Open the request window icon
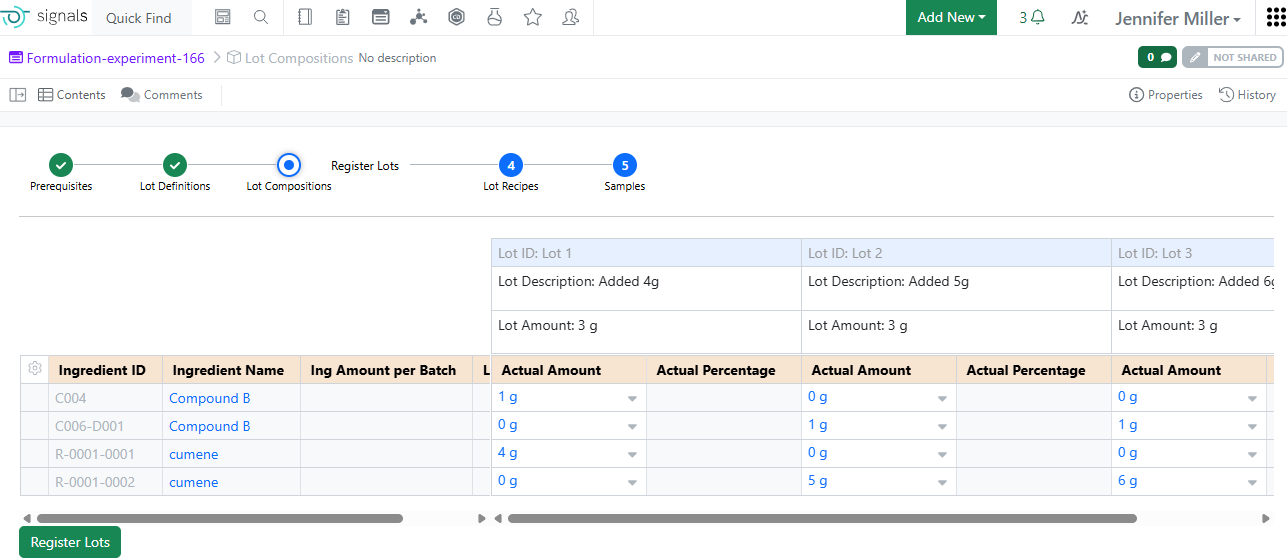Viewport: 1287px width, 560px height. tap(381, 17)
